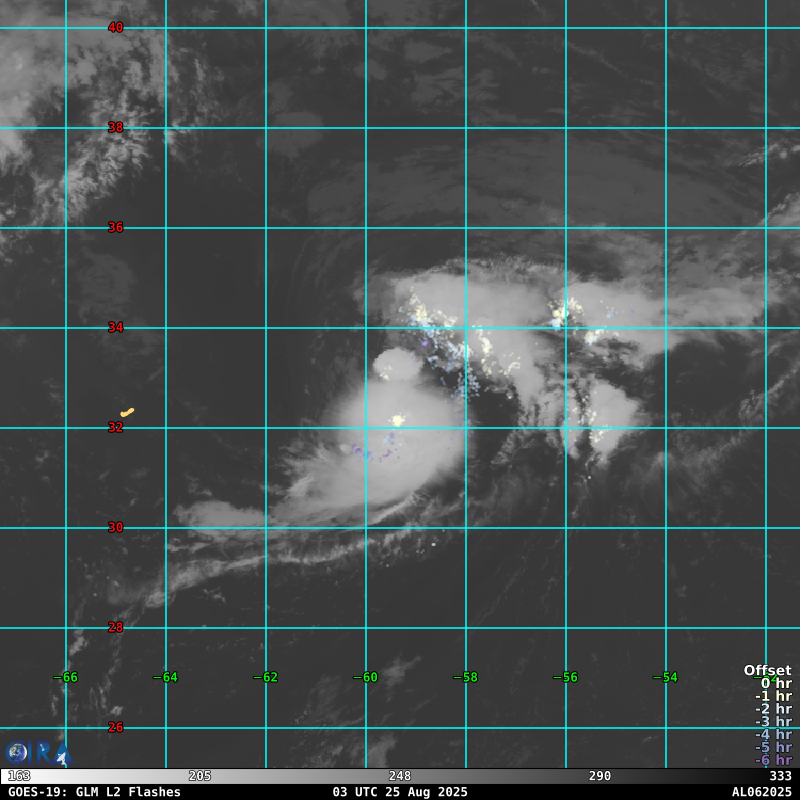800x800 pixels.
Task: Click longitude label -58
Action: (465, 678)
